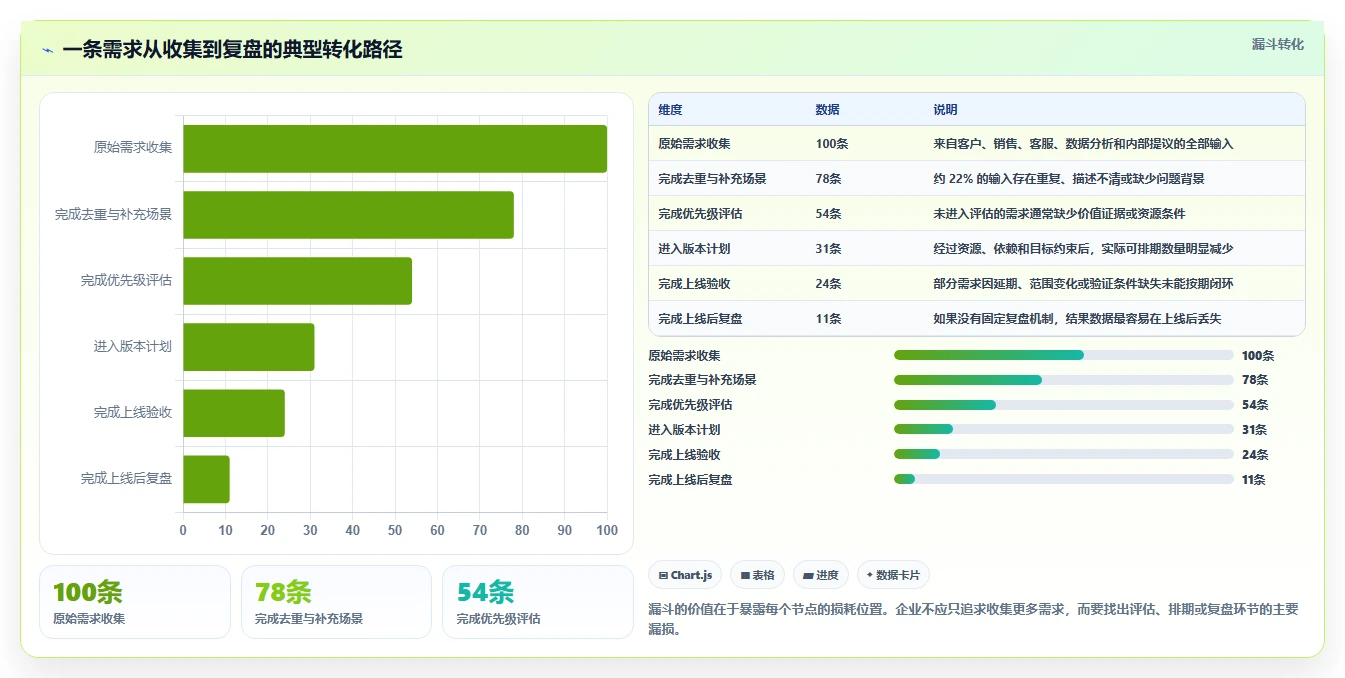Click the 表格 tag chip
This screenshot has height=678, width=1345.
tap(758, 575)
